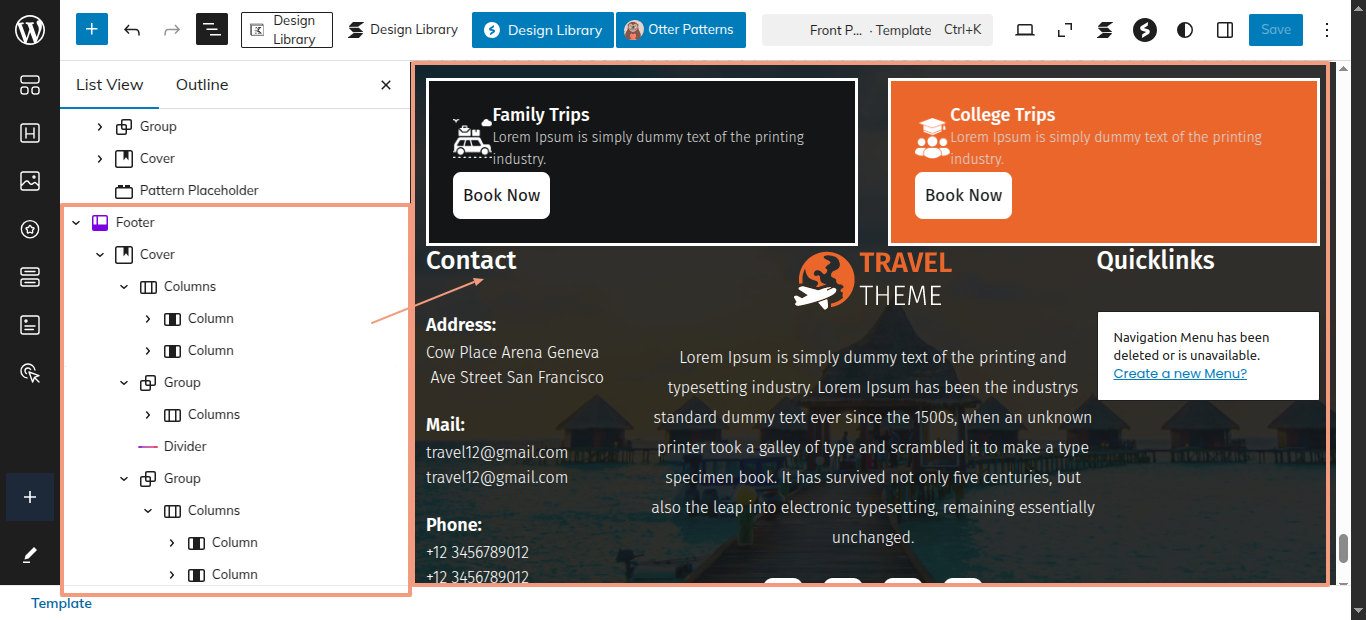Close the List View panel
This screenshot has height=620, width=1366.
[386, 85]
